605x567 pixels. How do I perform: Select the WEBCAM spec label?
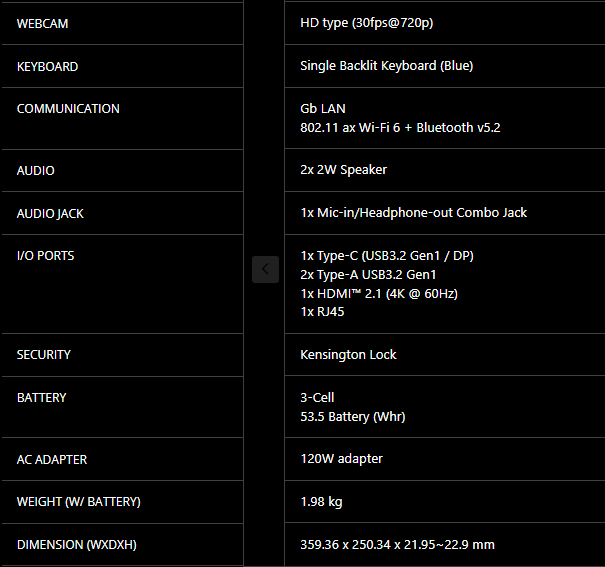(42, 24)
